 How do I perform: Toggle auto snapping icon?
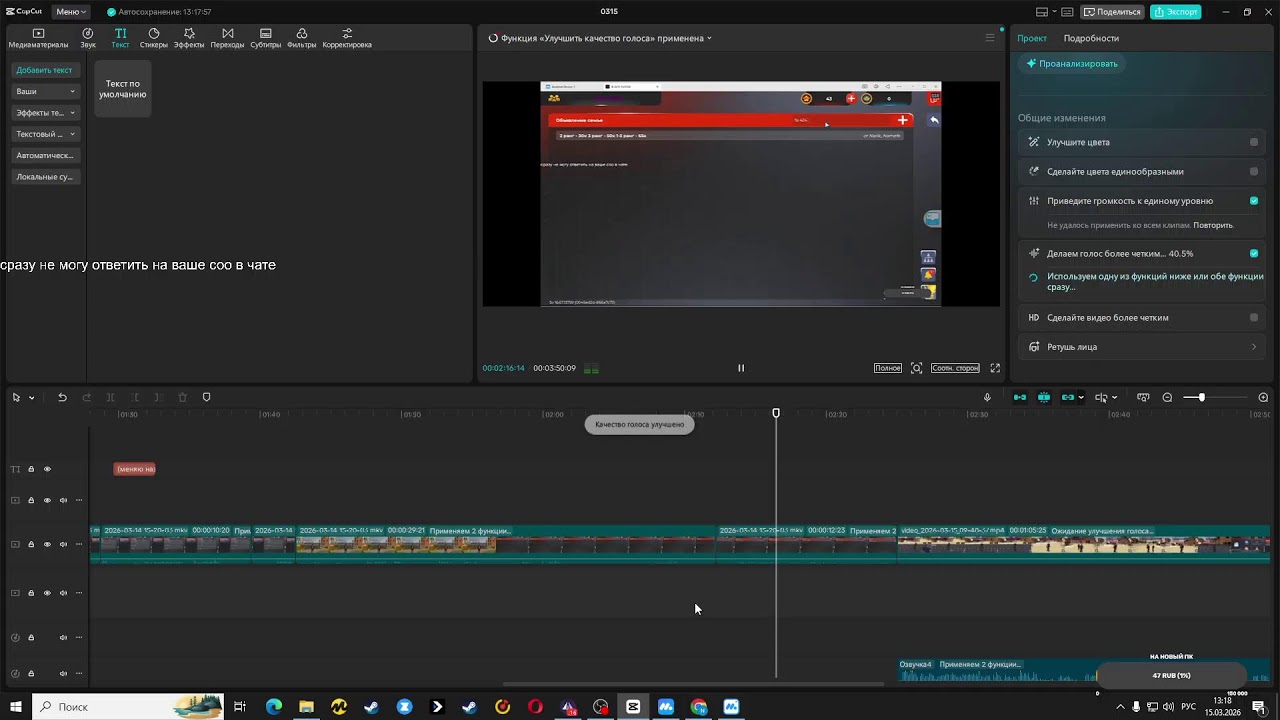[1044, 397]
